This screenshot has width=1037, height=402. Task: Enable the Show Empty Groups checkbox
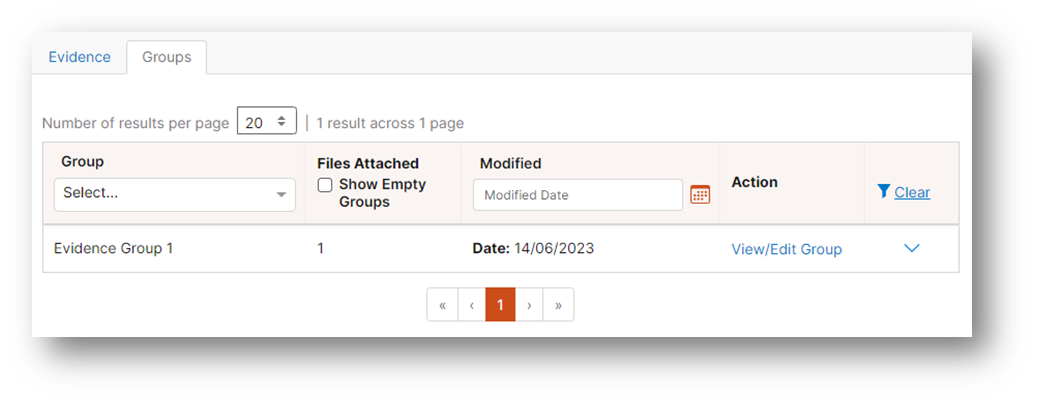click(325, 185)
